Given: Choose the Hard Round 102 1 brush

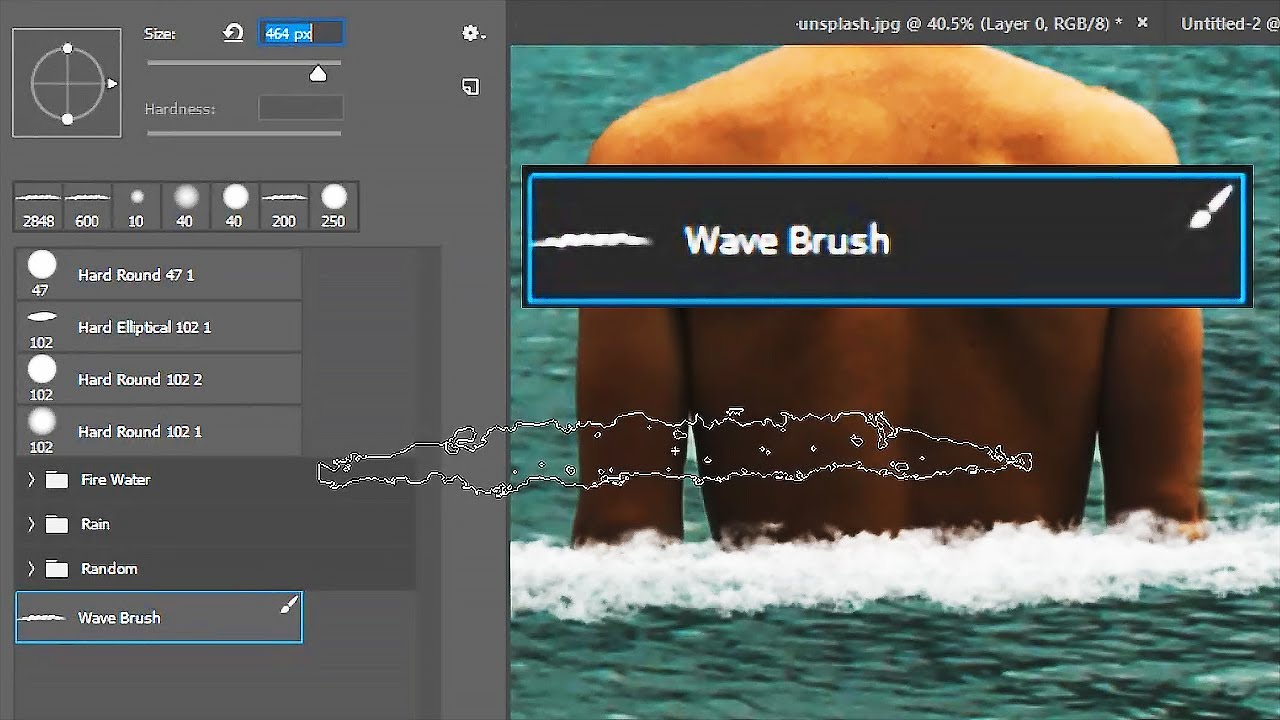Looking at the screenshot, I should 159,431.
